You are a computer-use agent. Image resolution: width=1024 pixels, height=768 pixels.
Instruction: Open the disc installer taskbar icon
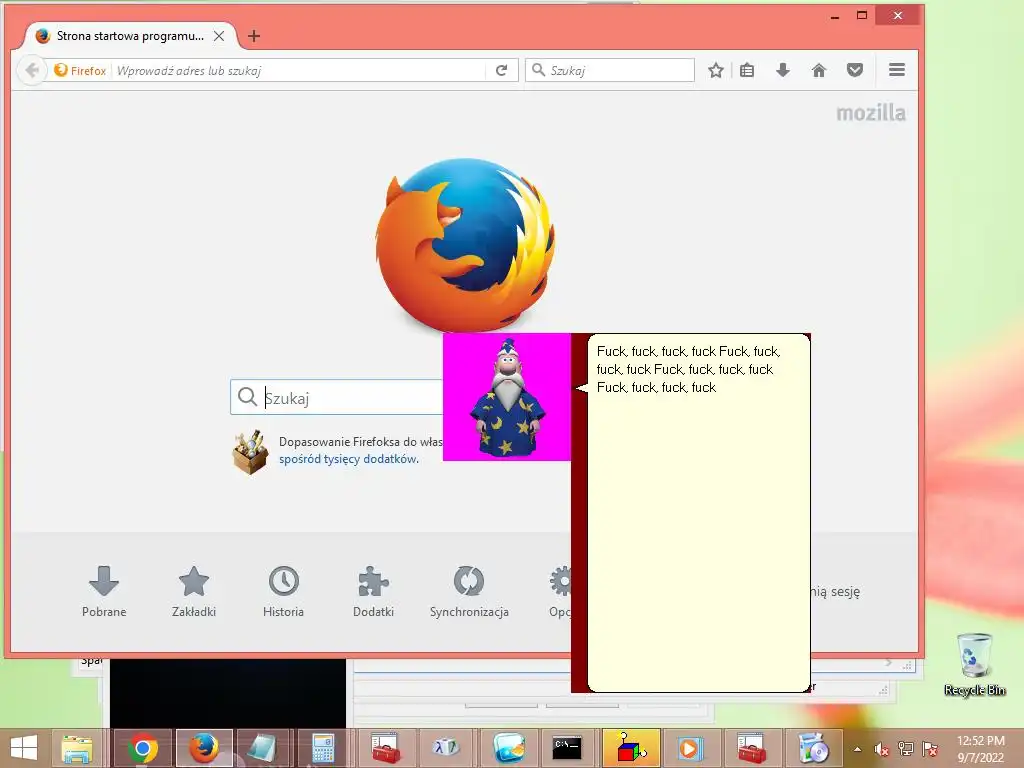[x=813, y=748]
